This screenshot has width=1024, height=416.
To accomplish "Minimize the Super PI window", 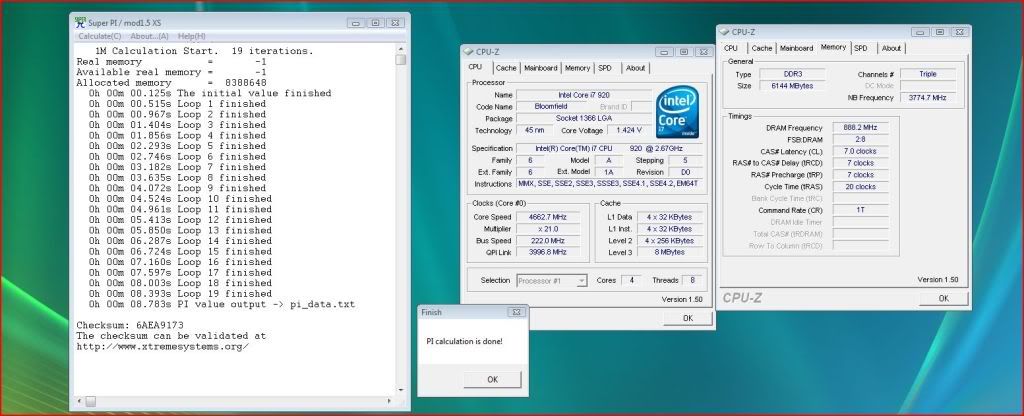I will (356, 23).
